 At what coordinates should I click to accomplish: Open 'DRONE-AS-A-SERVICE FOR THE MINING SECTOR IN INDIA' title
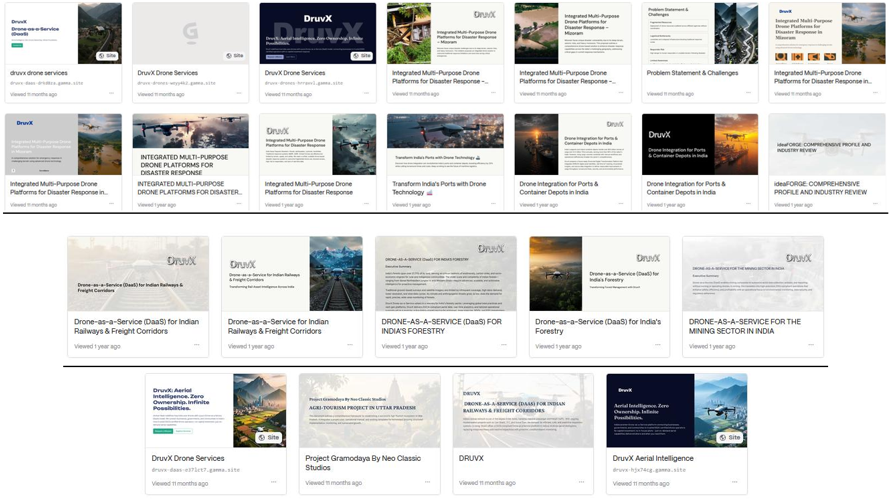tap(744, 326)
